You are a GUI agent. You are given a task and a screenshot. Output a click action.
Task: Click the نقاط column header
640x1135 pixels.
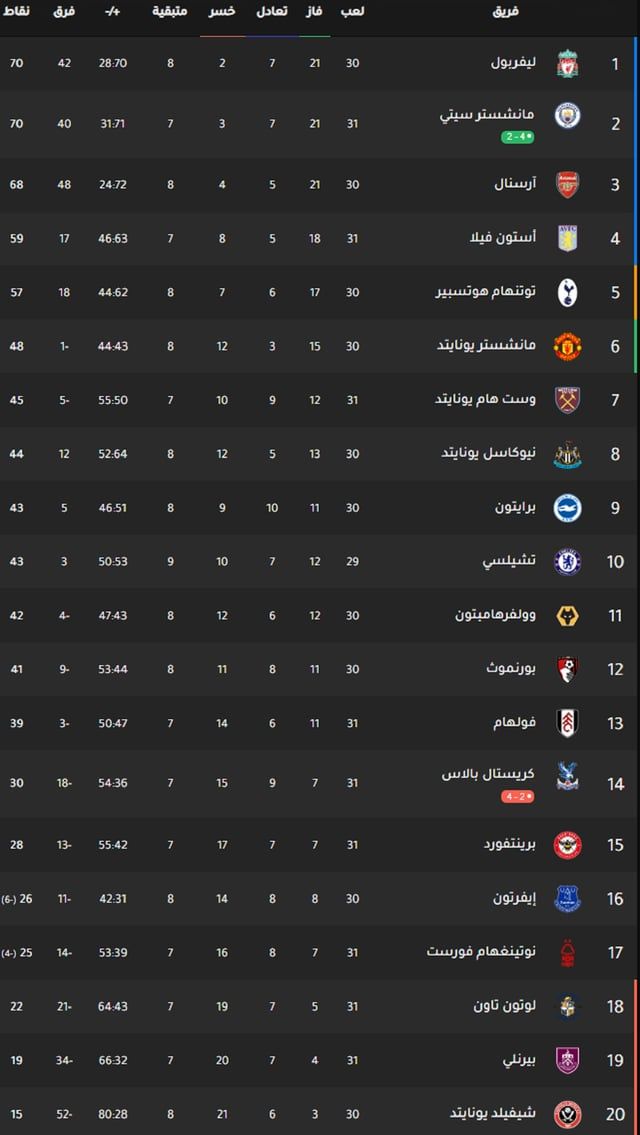(x=15, y=12)
